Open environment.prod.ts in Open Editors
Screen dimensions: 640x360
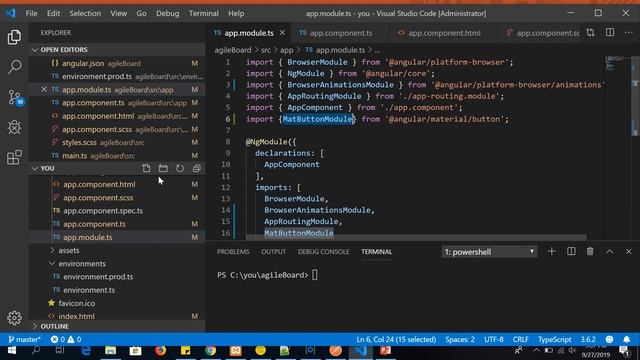click(x=117, y=76)
